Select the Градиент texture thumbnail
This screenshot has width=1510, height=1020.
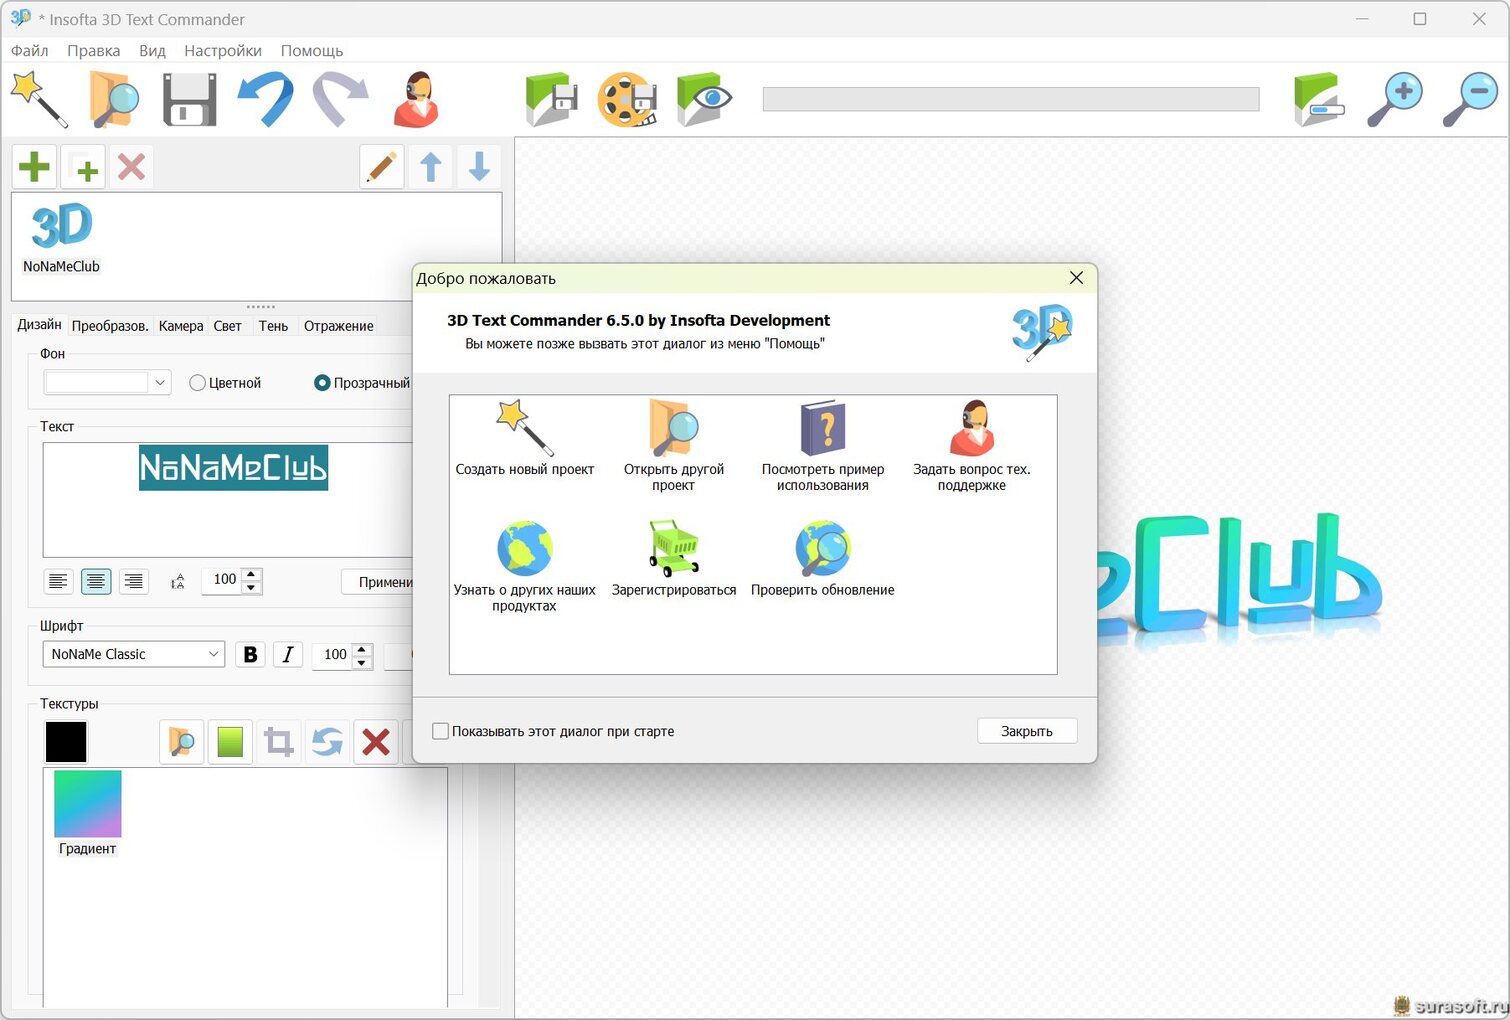pyautogui.click(x=88, y=813)
